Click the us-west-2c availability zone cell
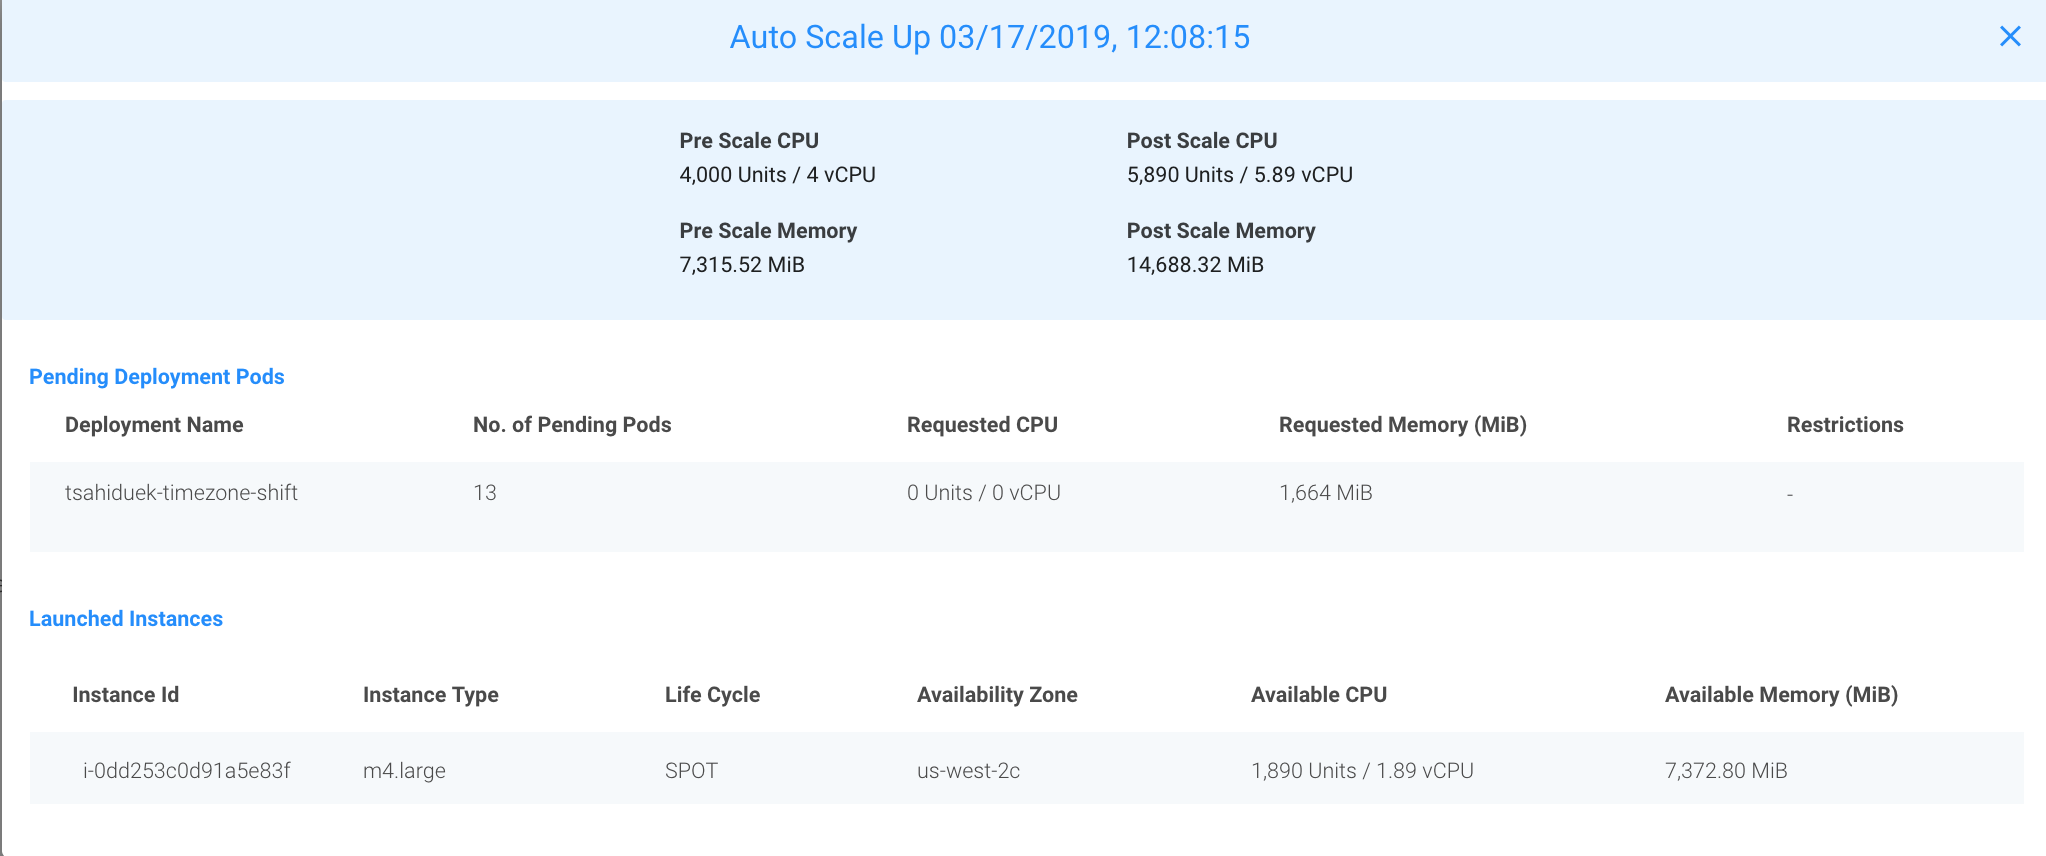This screenshot has width=2046, height=856. tap(968, 771)
